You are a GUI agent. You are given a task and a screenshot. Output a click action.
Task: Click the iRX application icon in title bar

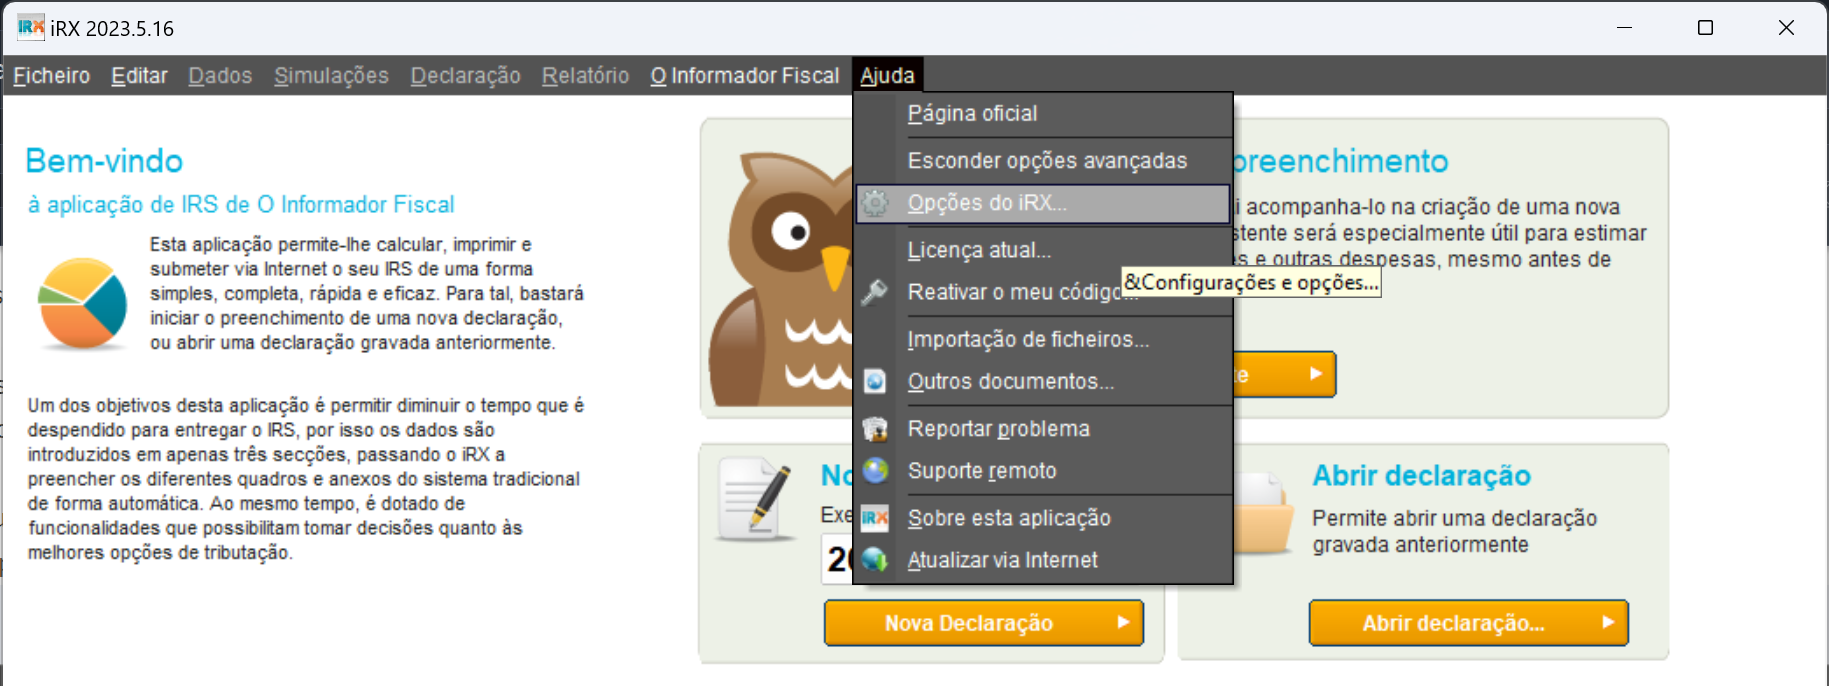click(31, 27)
